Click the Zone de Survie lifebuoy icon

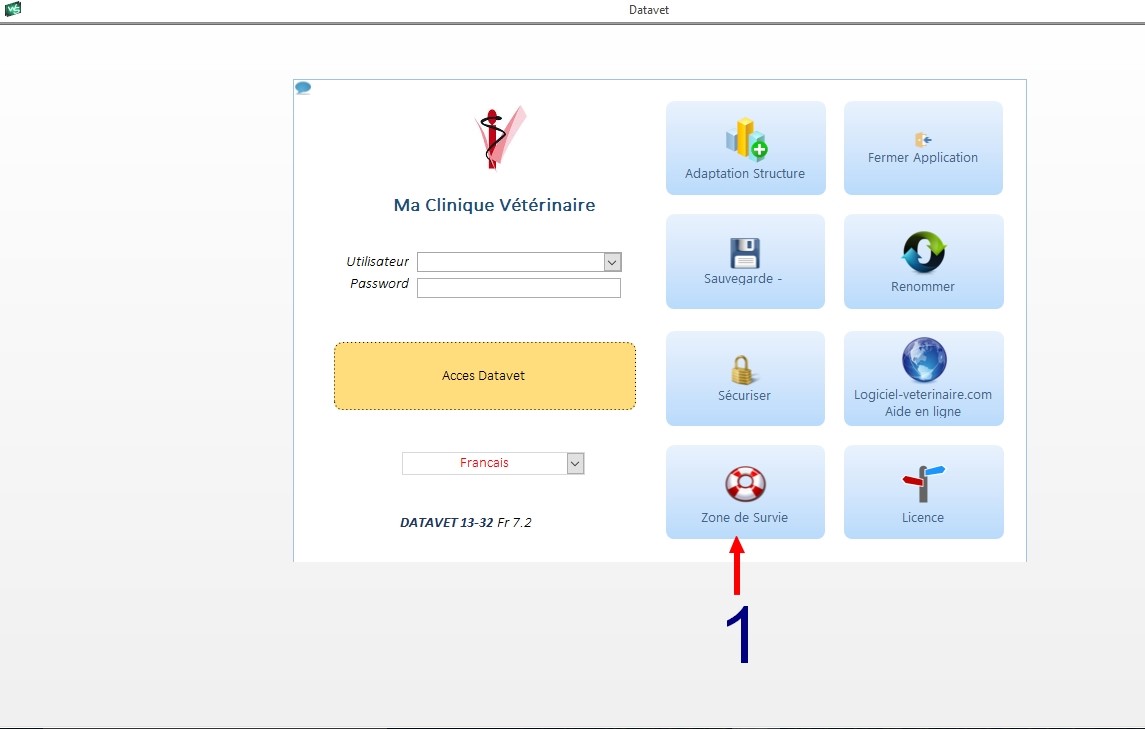coord(745,484)
